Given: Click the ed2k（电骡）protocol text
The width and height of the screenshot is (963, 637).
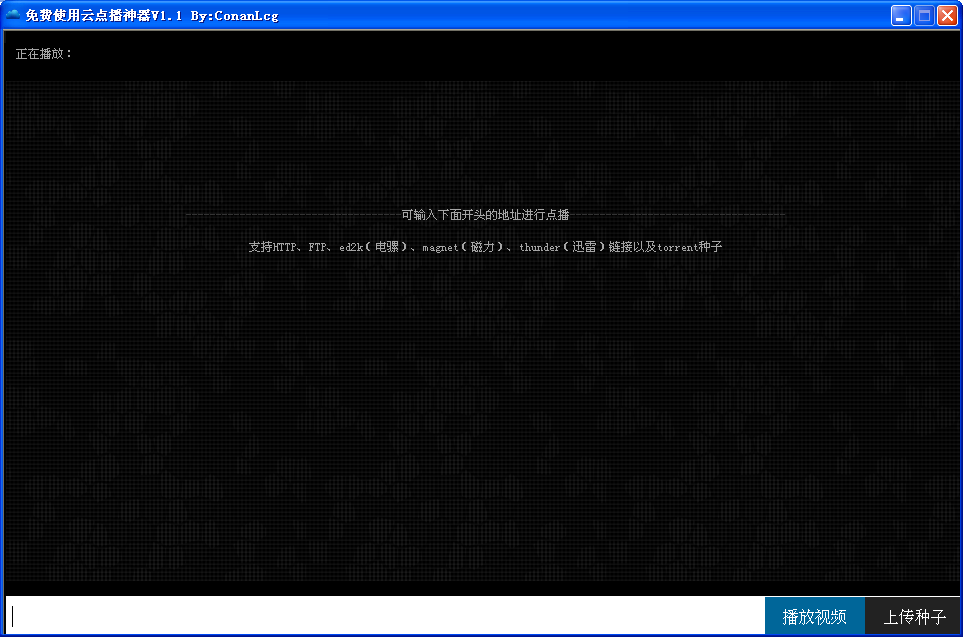Looking at the screenshot, I should click(x=374, y=247).
